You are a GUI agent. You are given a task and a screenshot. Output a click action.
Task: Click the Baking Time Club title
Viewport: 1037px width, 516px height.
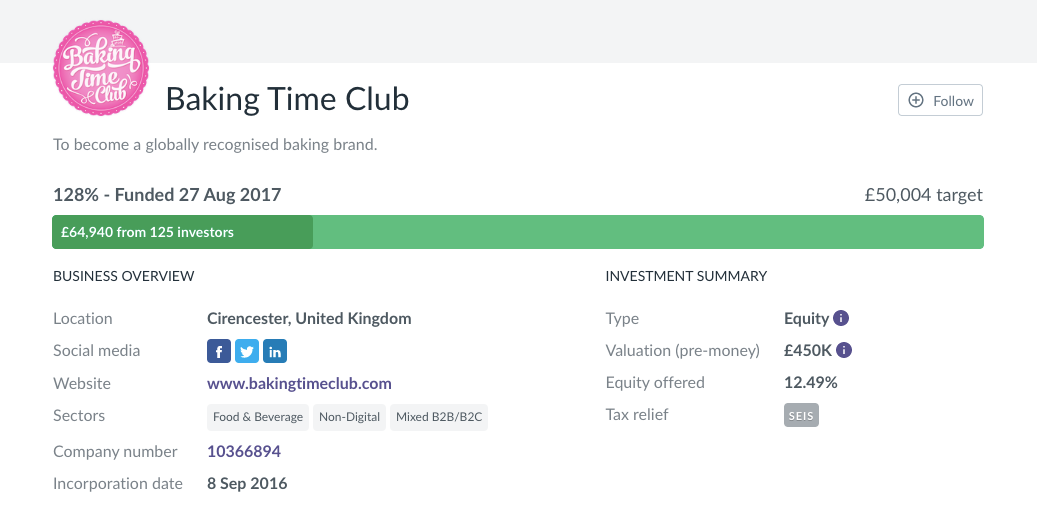point(287,99)
